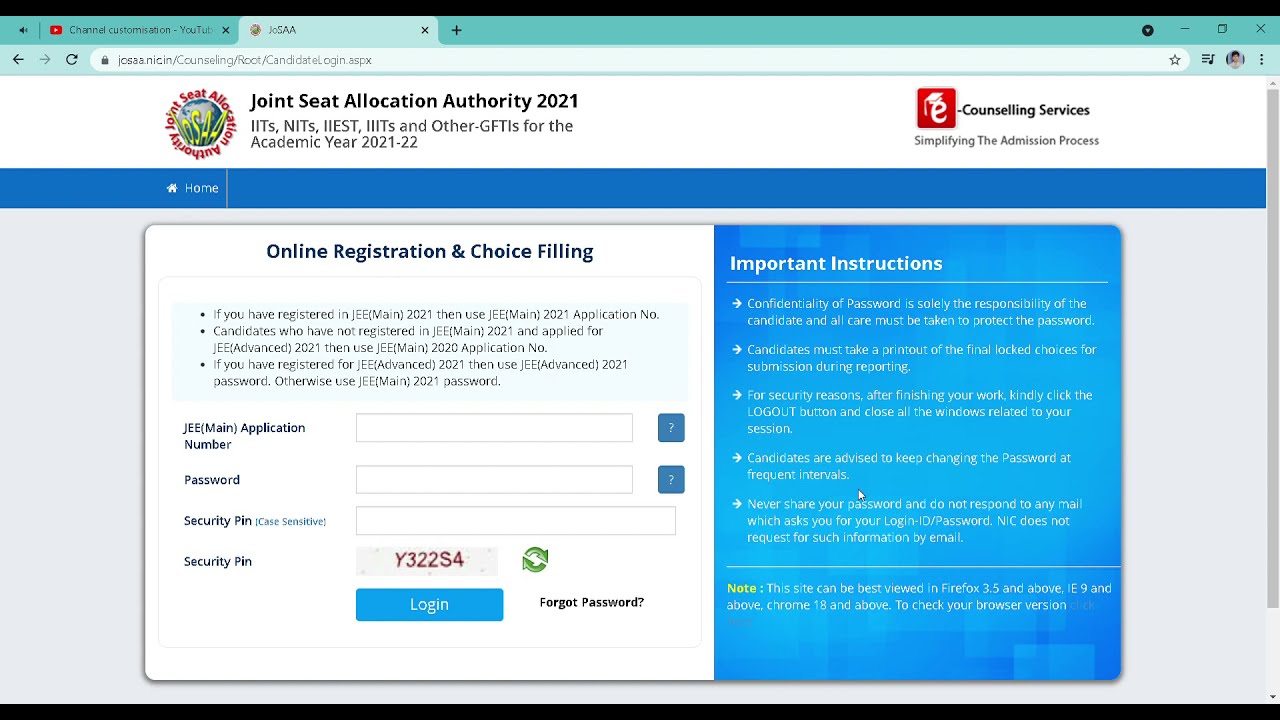Click the page vertical scrollbar
Viewport: 1280px width, 720px height.
1273,350
